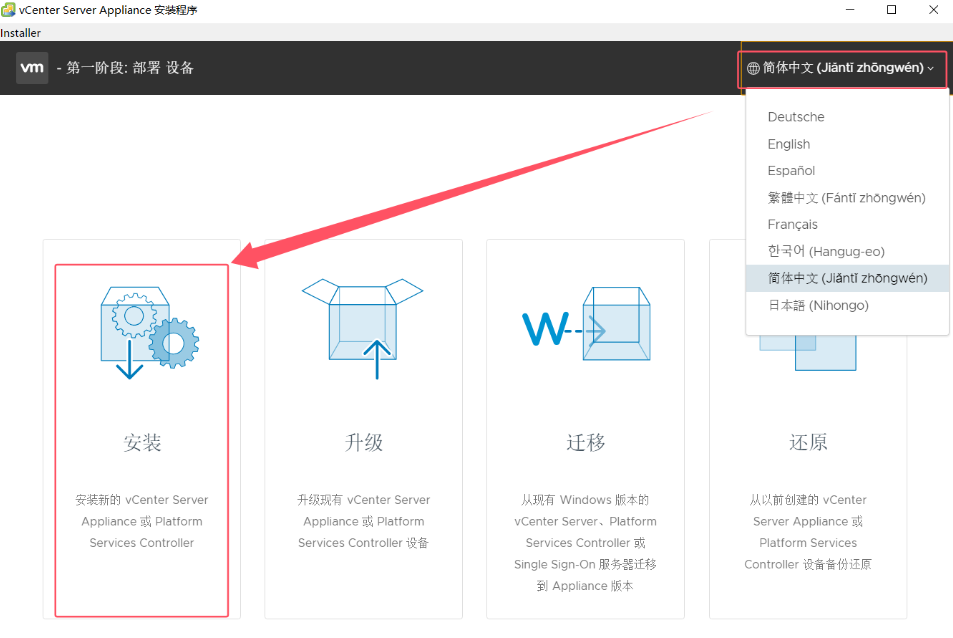The width and height of the screenshot is (953, 638).
Task: Click the language selector chevron arrow
Action: pyautogui.click(x=931, y=69)
